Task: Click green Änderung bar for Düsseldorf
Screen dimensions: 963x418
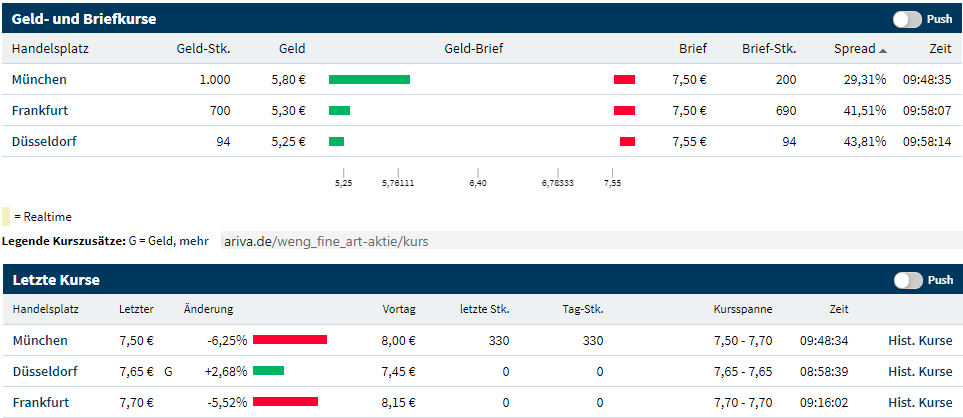Action: tap(268, 372)
